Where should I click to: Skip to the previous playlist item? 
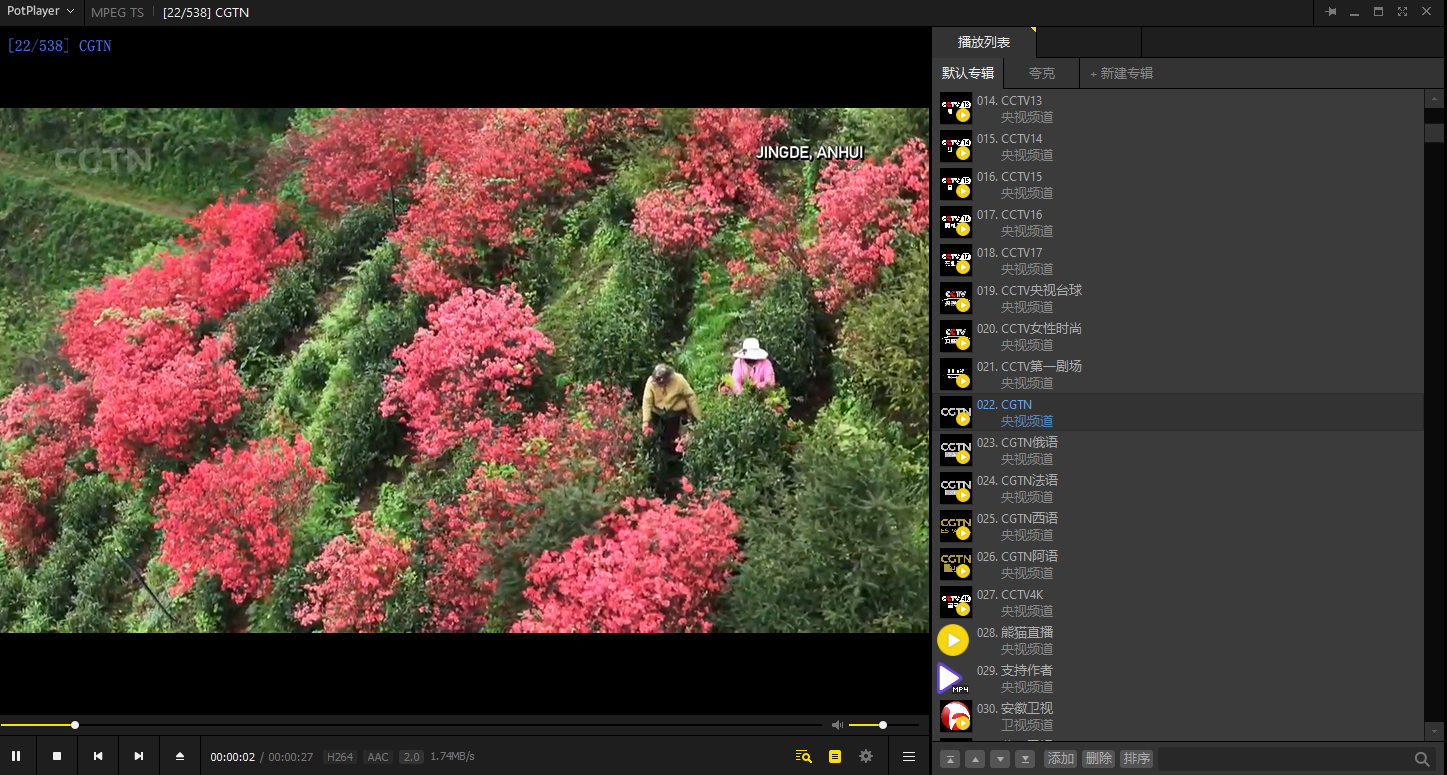point(98,756)
